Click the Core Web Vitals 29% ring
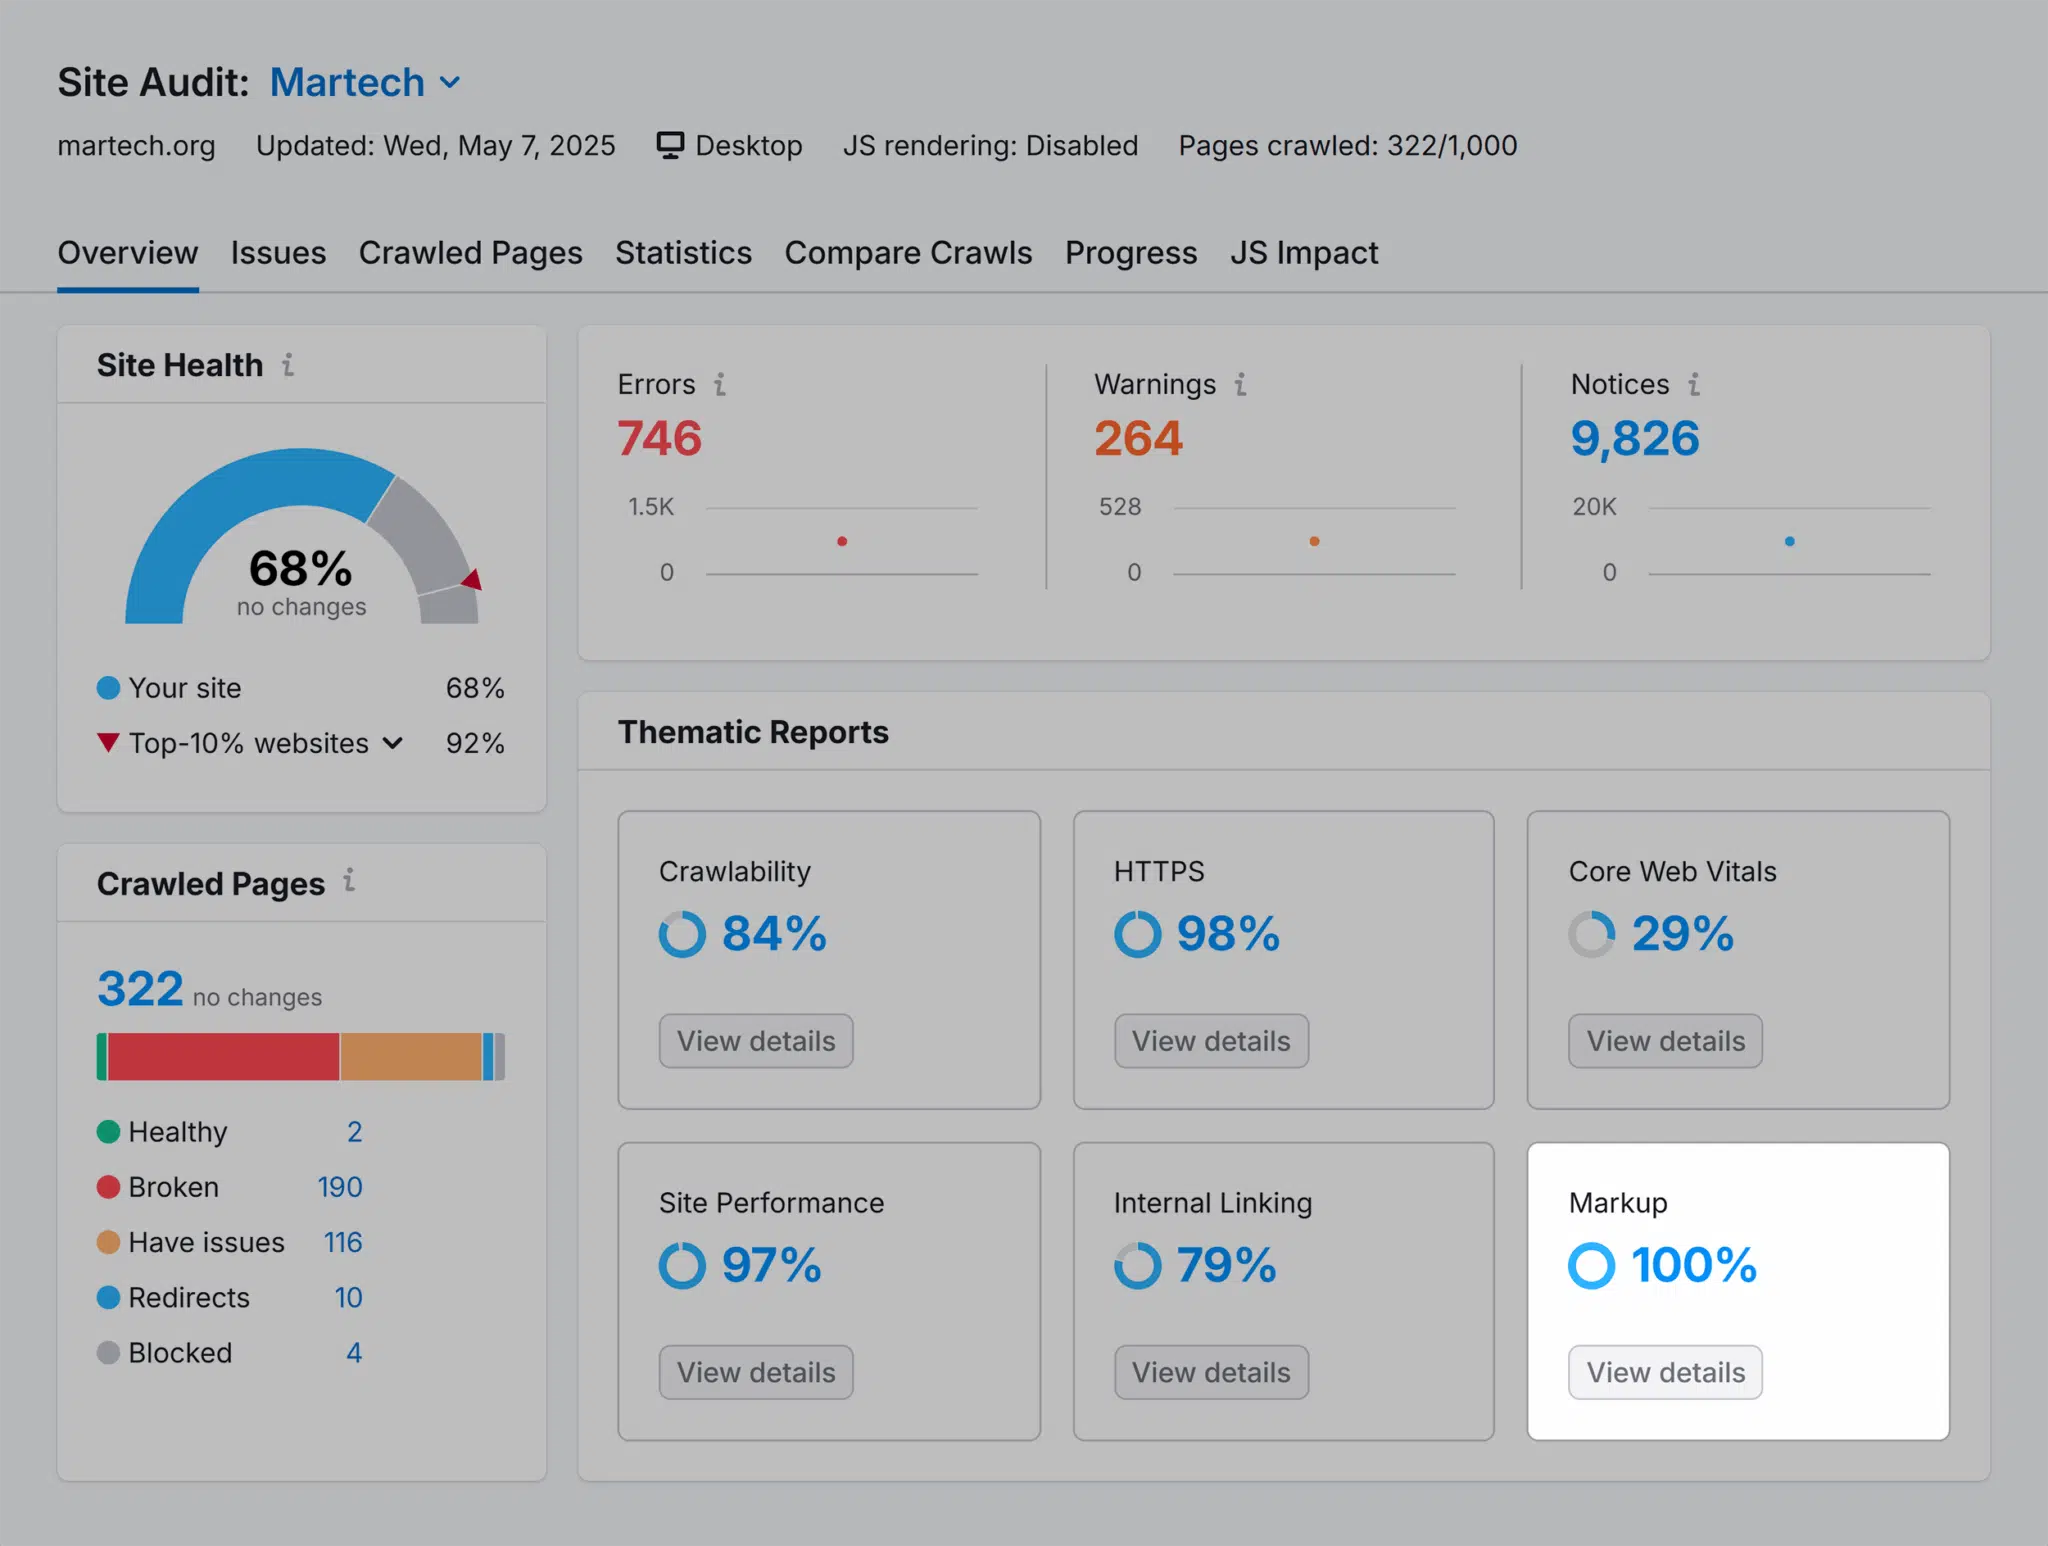 point(1592,934)
